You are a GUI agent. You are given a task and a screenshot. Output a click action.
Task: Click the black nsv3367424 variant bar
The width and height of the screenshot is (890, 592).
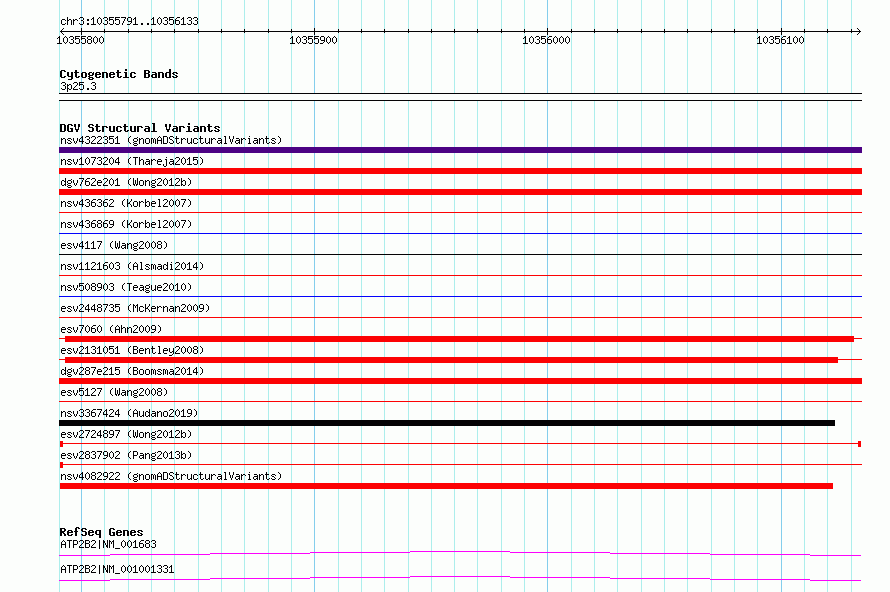[447, 423]
